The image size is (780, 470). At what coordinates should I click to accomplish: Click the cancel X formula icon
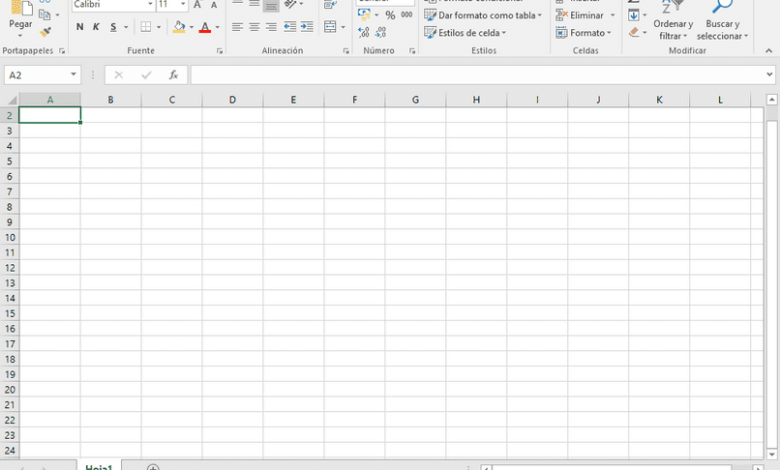coord(118,75)
